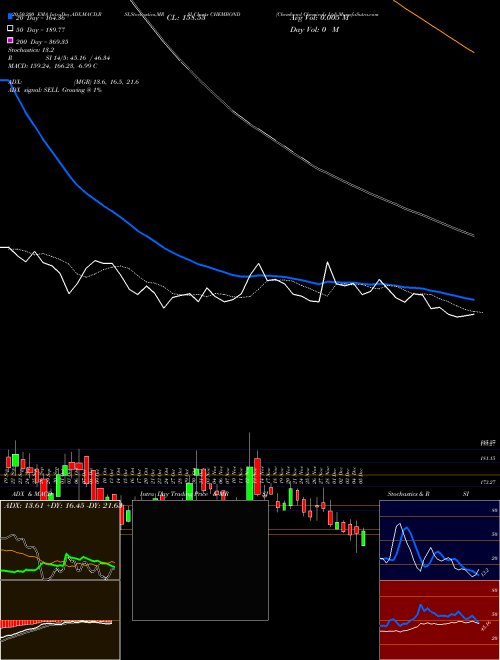500x660 pixels.
Task: Open the red RSI indicator panel
Action: (x=439, y=620)
